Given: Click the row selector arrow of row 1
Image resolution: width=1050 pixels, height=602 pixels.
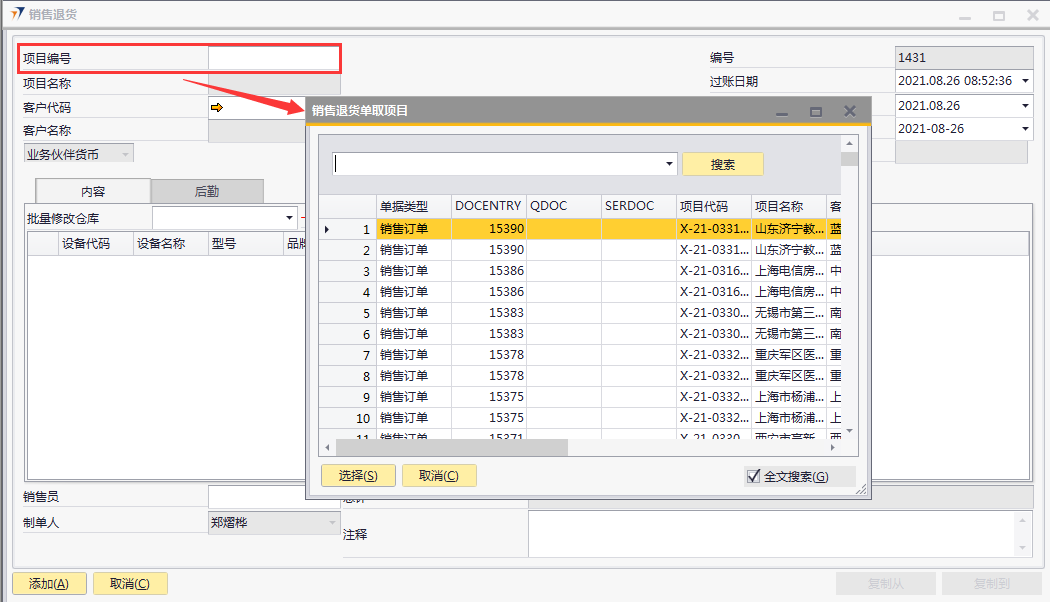Looking at the screenshot, I should coord(327,229).
